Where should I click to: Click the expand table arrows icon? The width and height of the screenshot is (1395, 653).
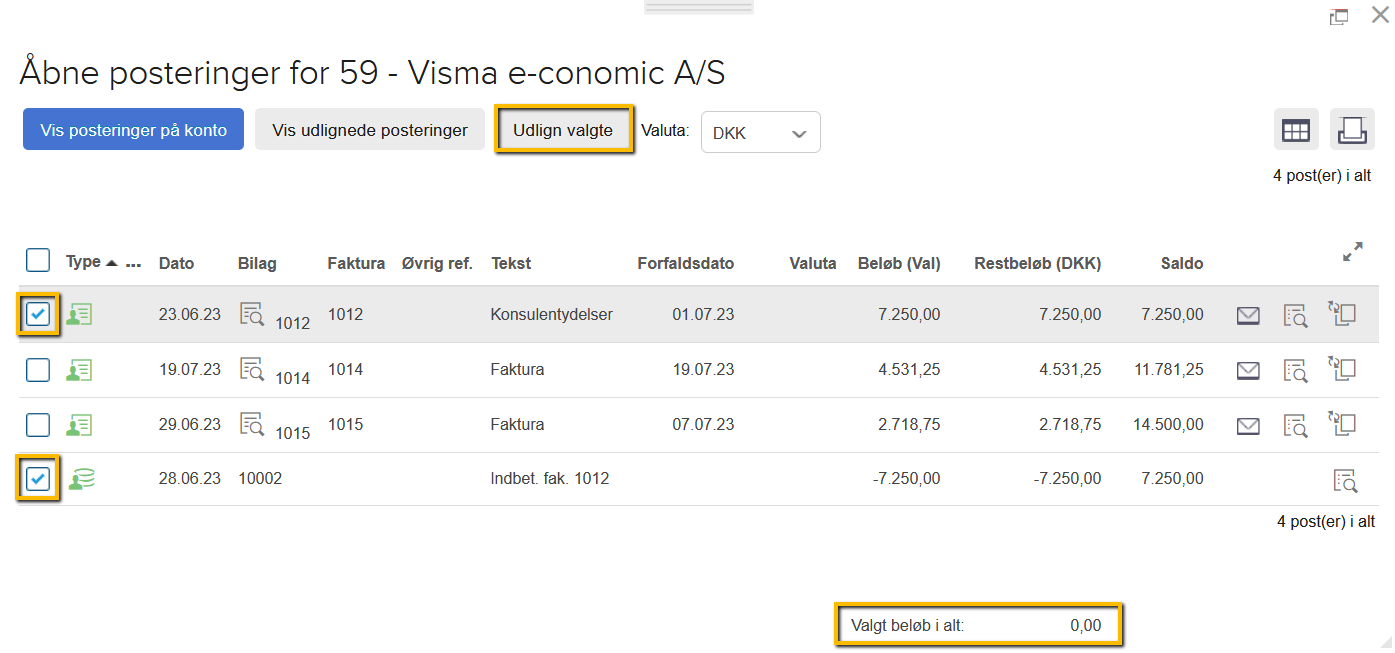click(x=1353, y=252)
